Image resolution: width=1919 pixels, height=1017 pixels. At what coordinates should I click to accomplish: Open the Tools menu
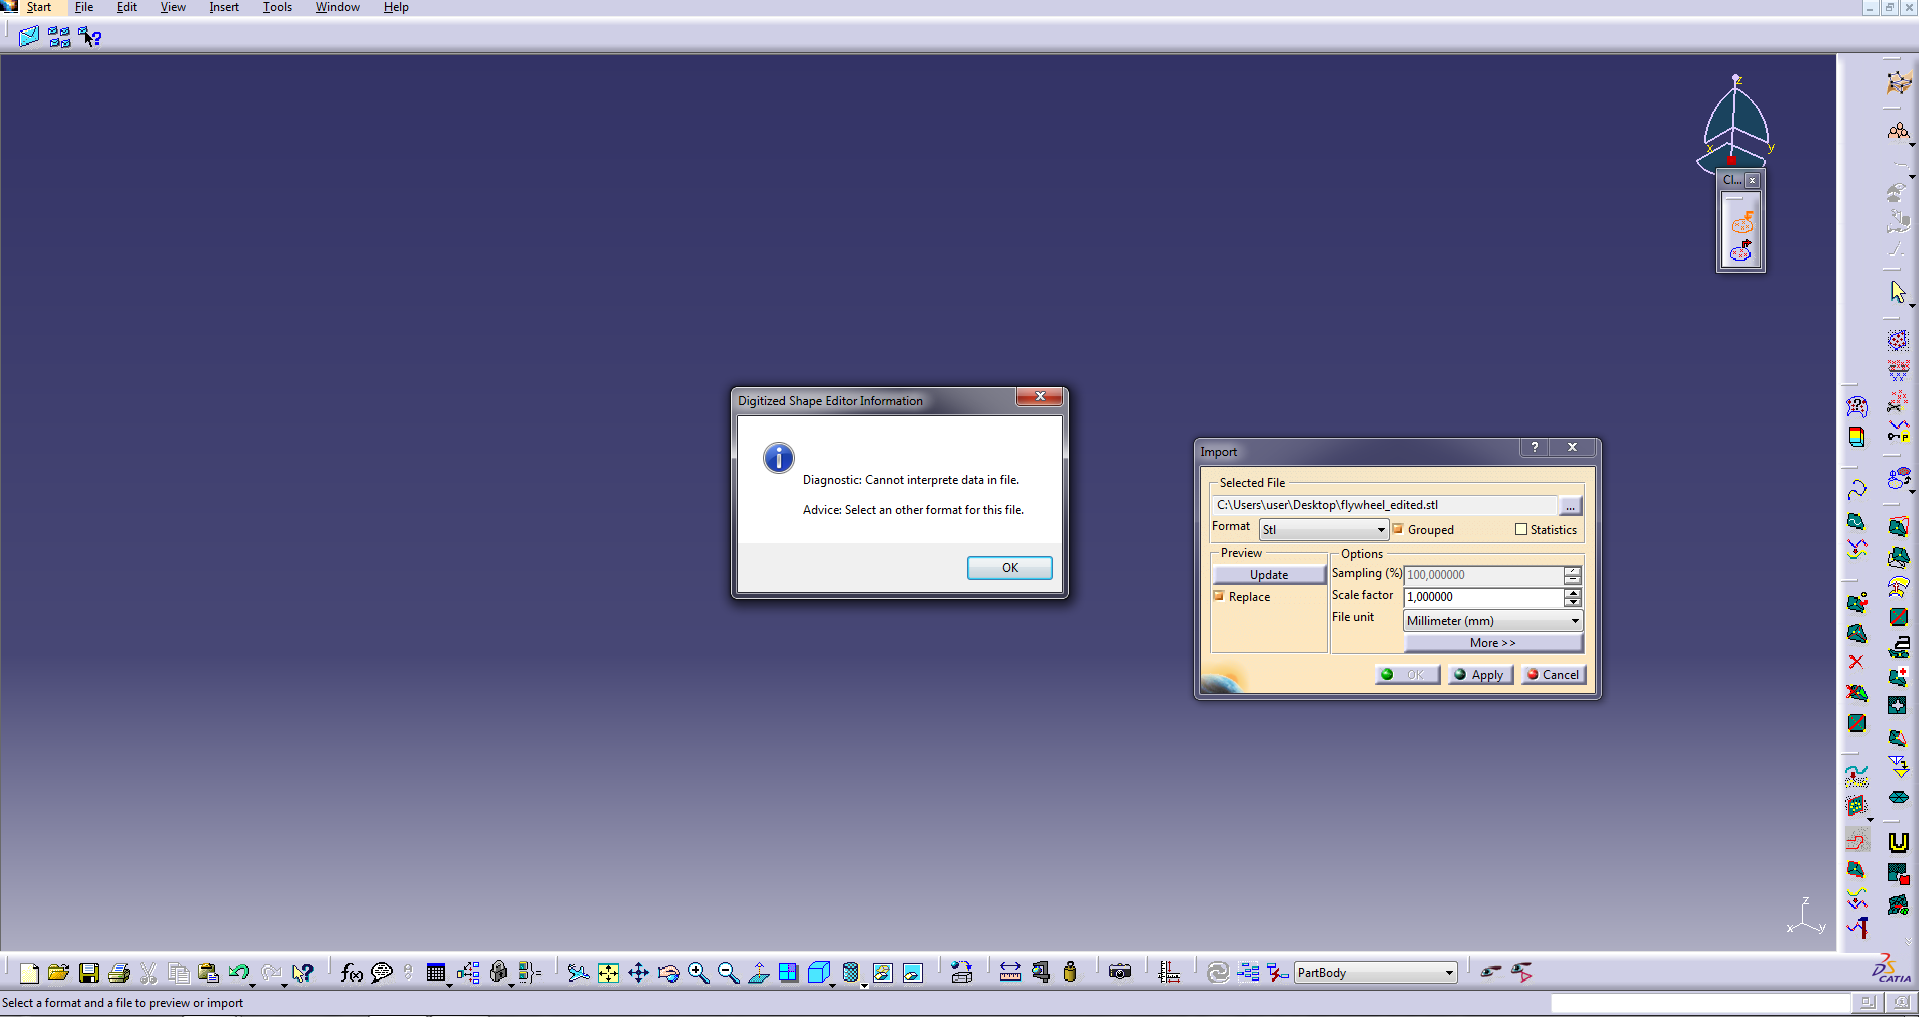pyautogui.click(x=277, y=7)
